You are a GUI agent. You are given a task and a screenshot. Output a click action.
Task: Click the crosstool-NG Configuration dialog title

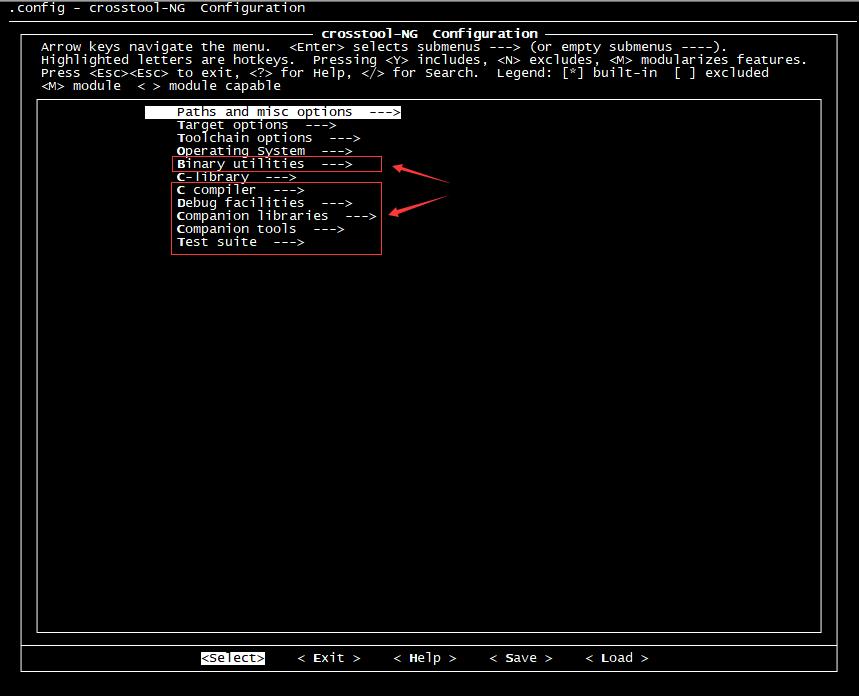[430, 34]
